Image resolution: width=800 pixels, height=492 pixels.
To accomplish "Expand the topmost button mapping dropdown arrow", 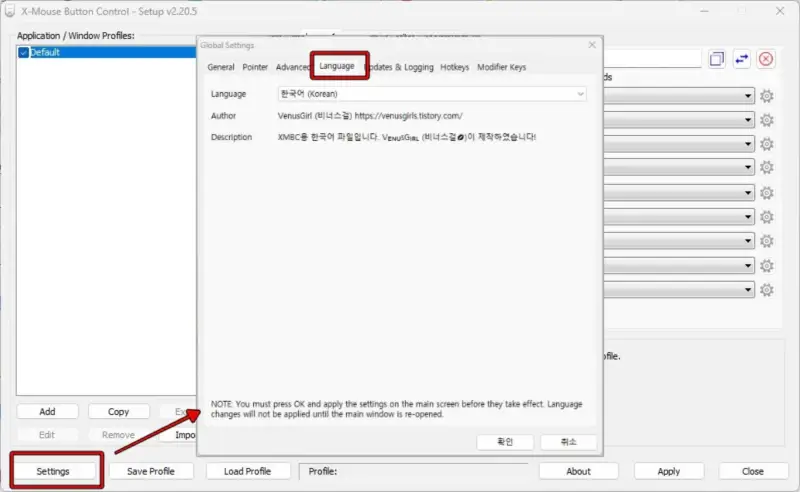I will [x=748, y=96].
